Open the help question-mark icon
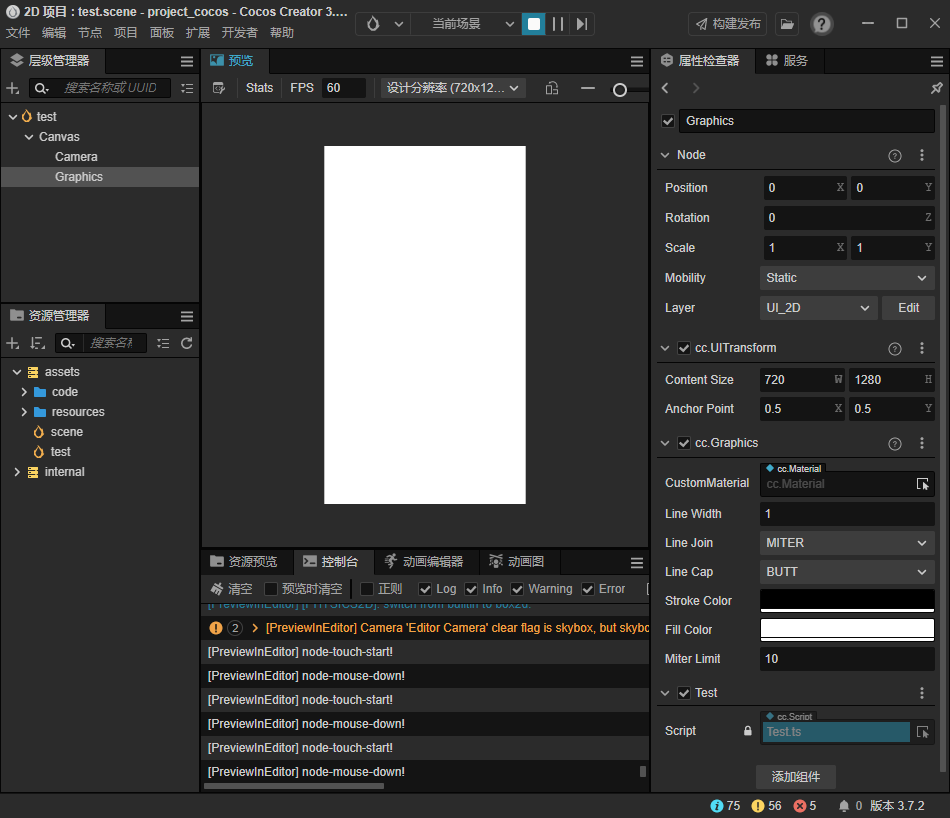This screenshot has width=950, height=818. click(821, 24)
